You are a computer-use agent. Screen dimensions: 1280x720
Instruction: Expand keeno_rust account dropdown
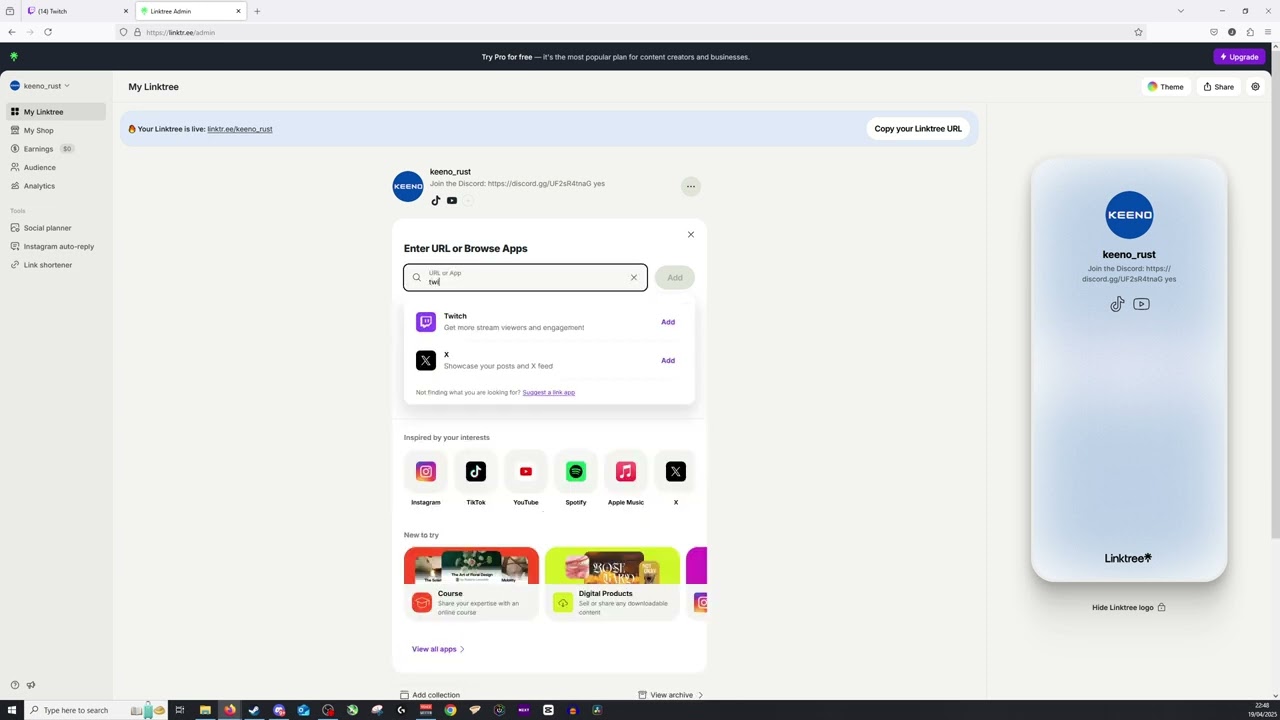coord(40,86)
